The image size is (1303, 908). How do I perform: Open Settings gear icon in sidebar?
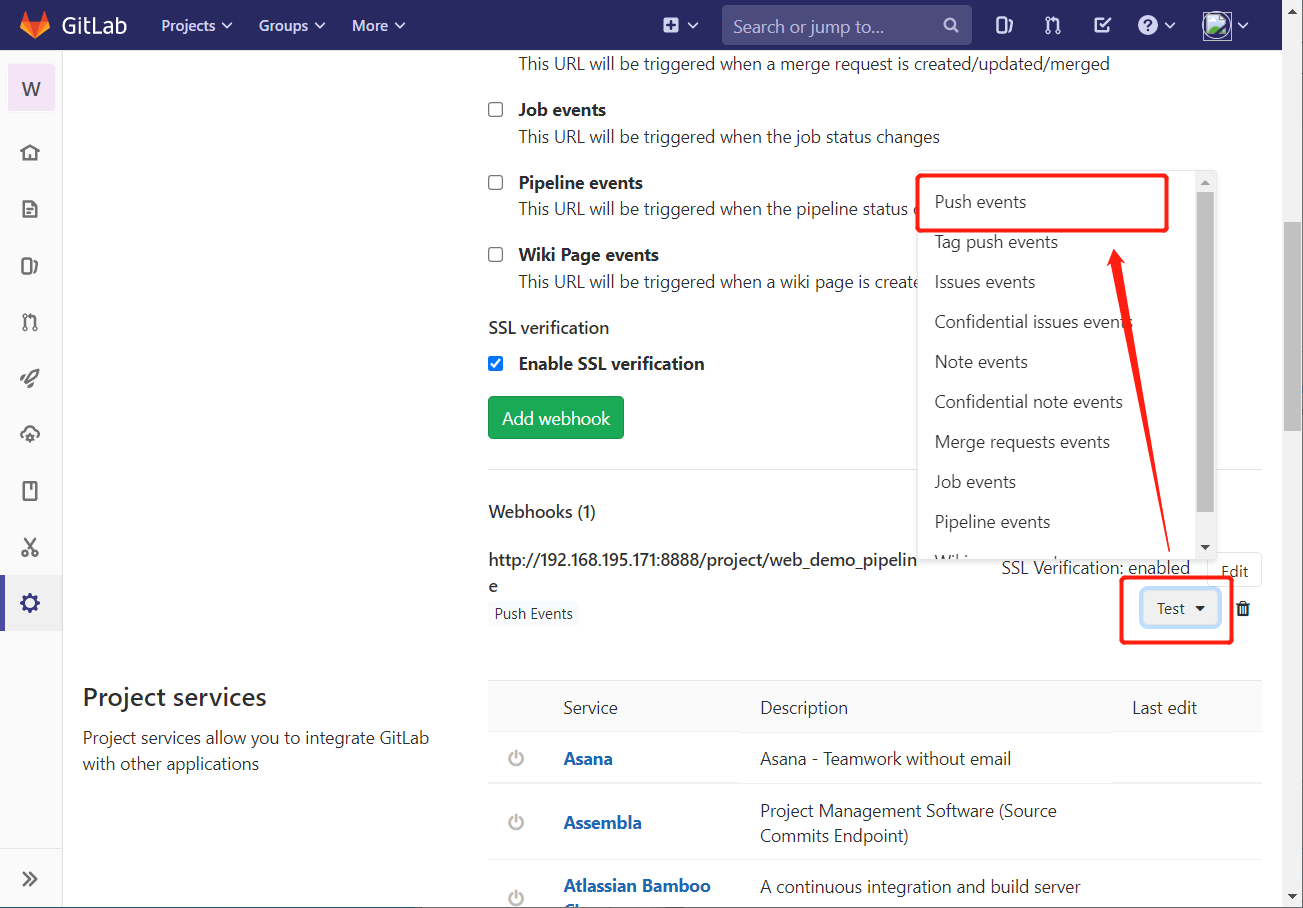(30, 603)
